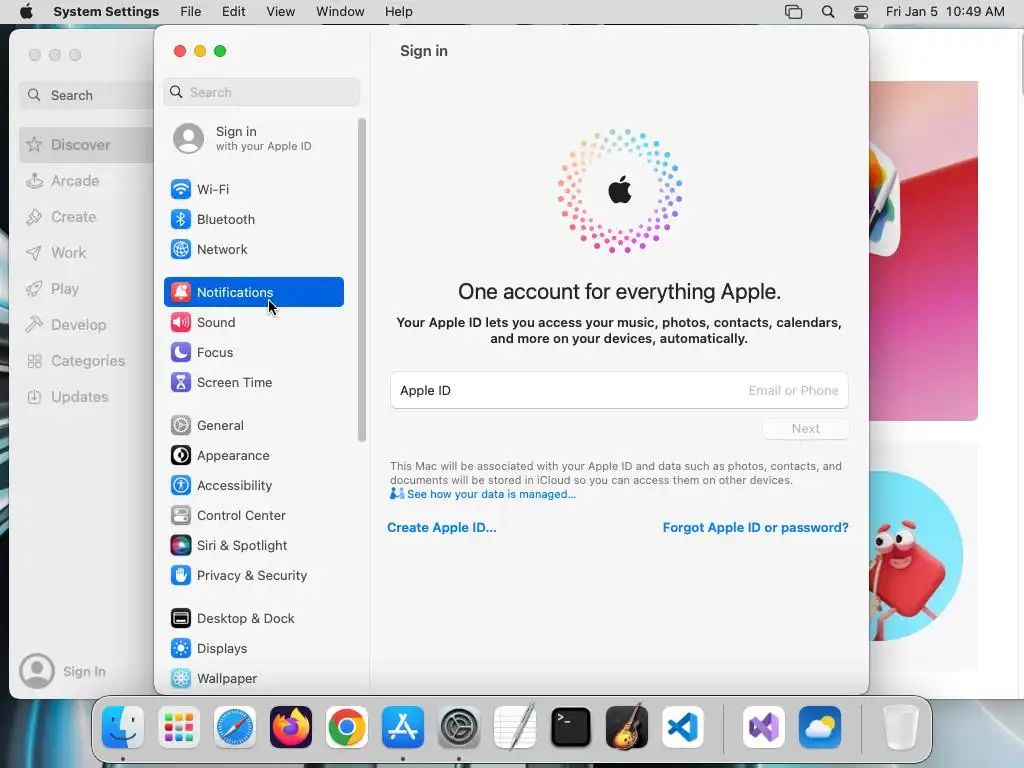Open Control Center in menu bar
Screen dimensions: 1024x768
[x=861, y=12]
